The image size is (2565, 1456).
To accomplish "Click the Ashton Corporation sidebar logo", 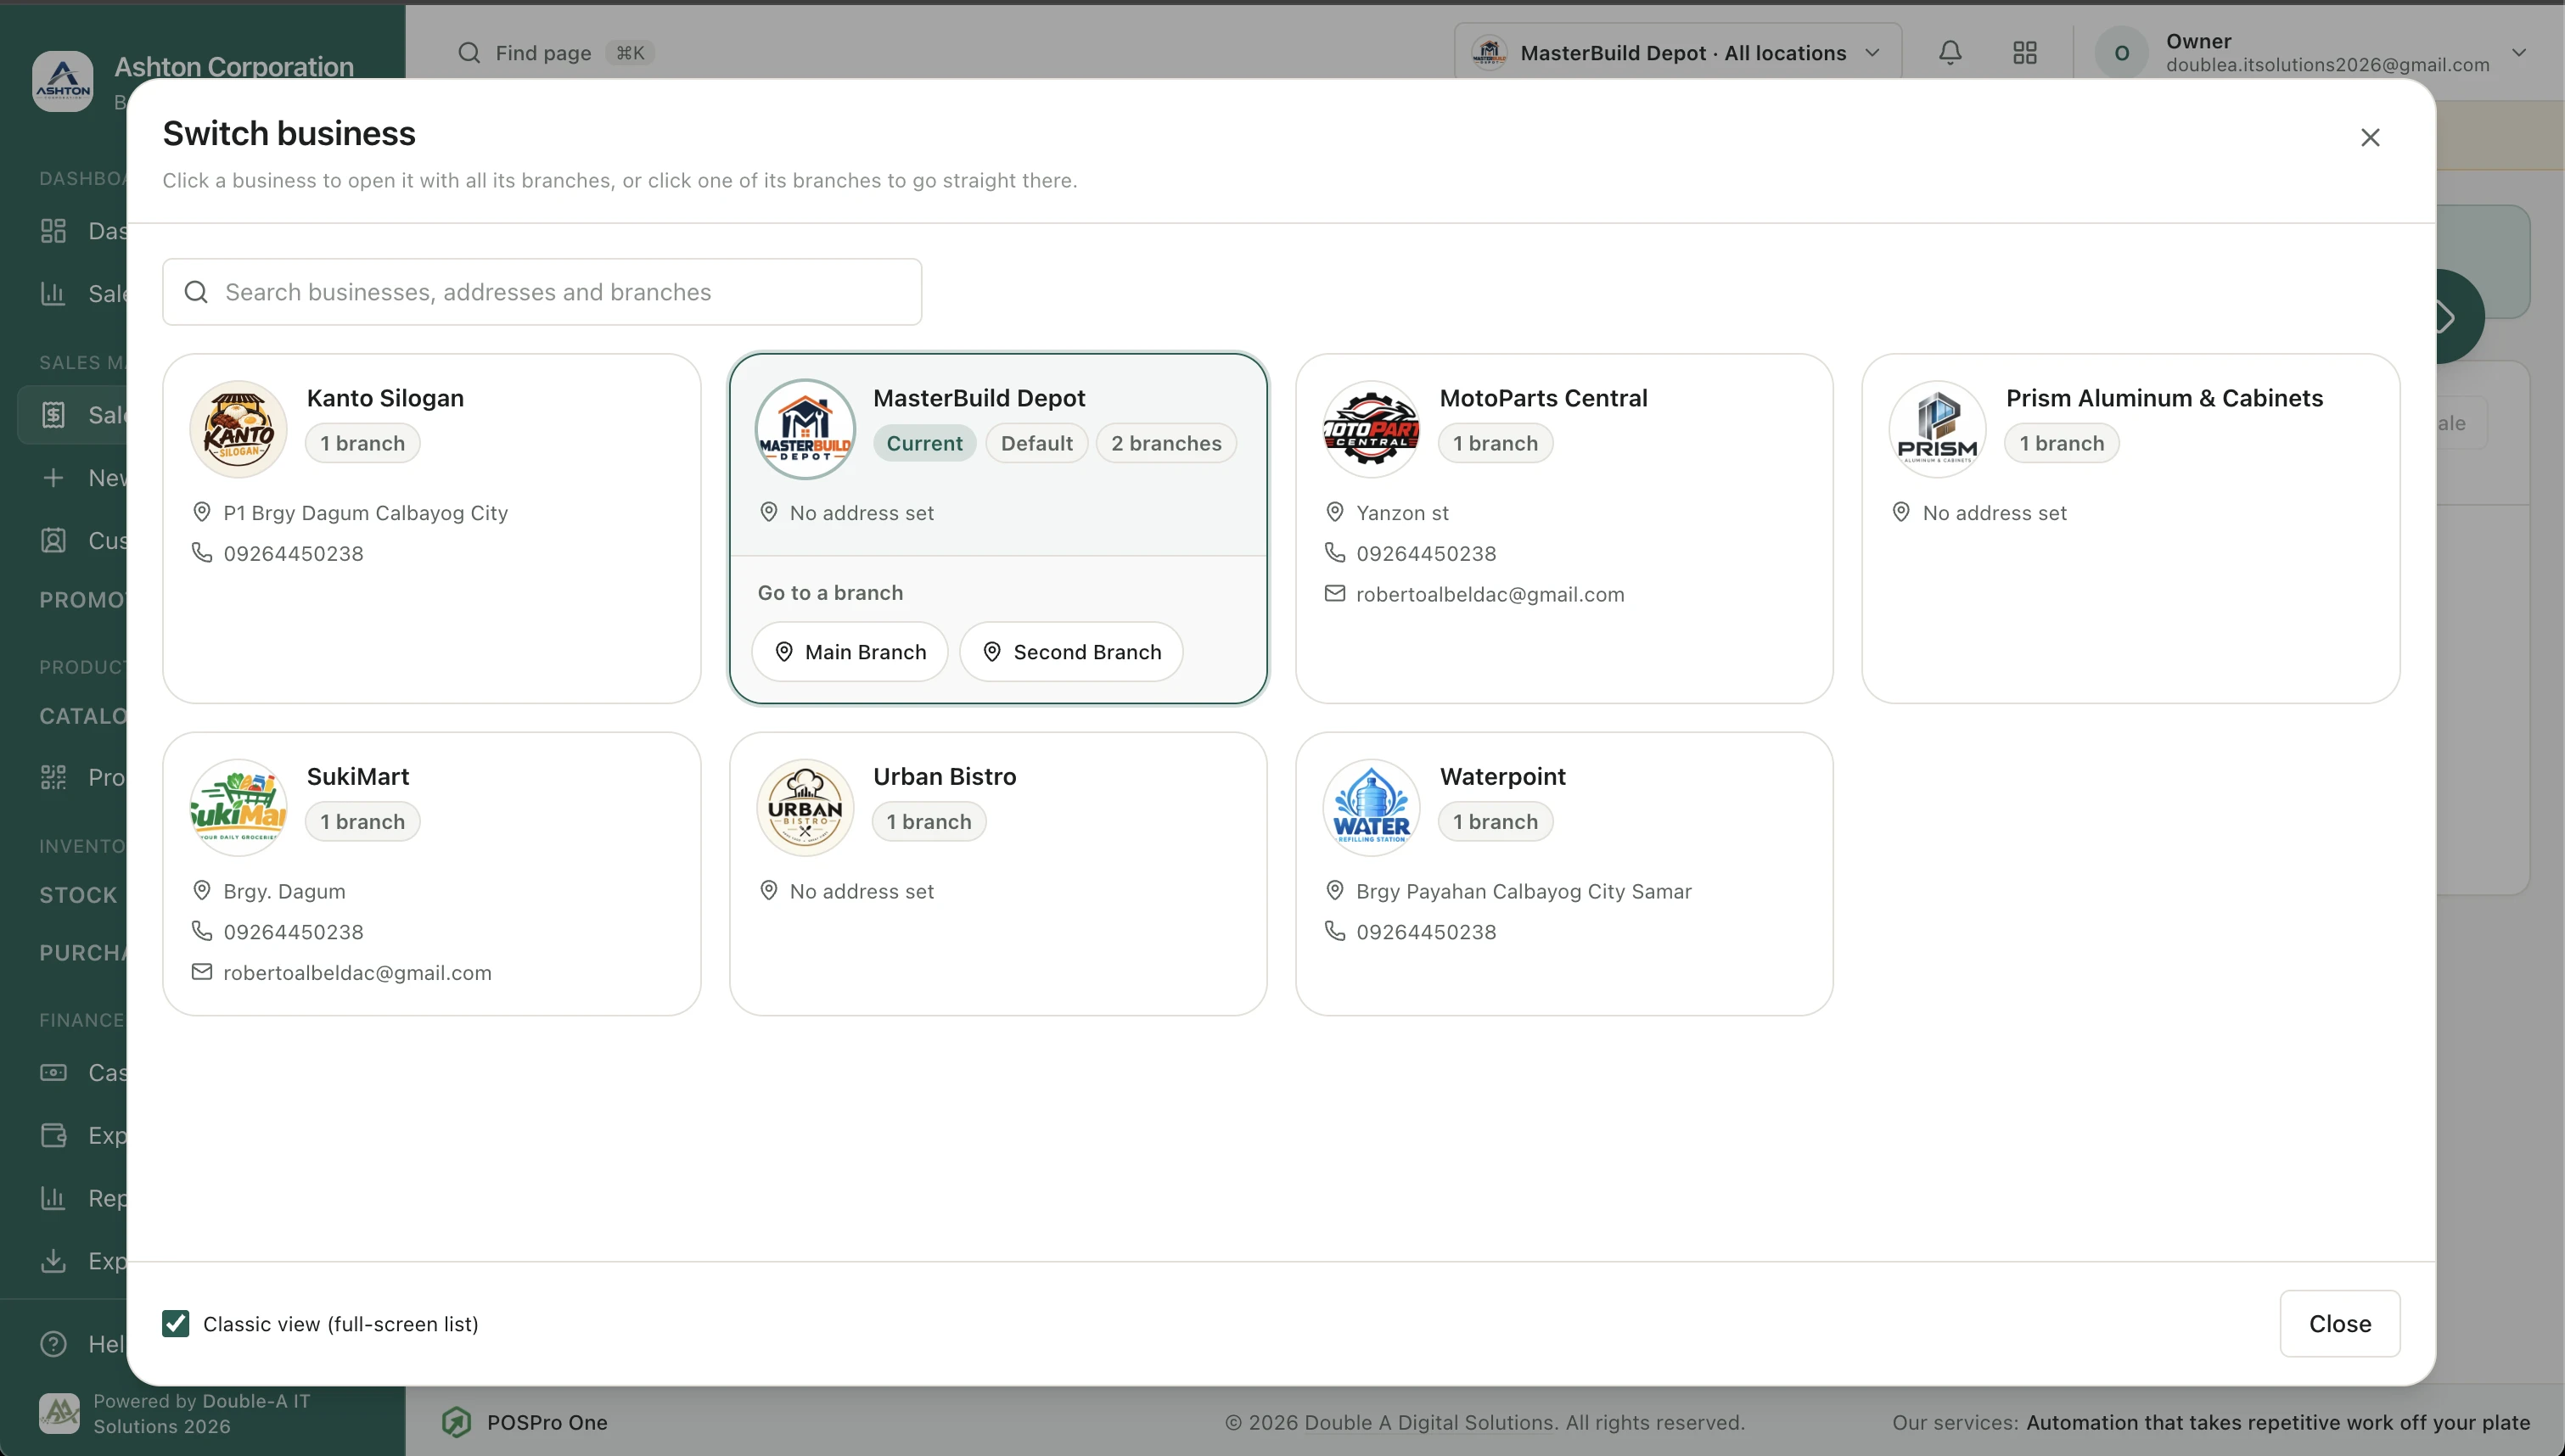I will tap(62, 81).
